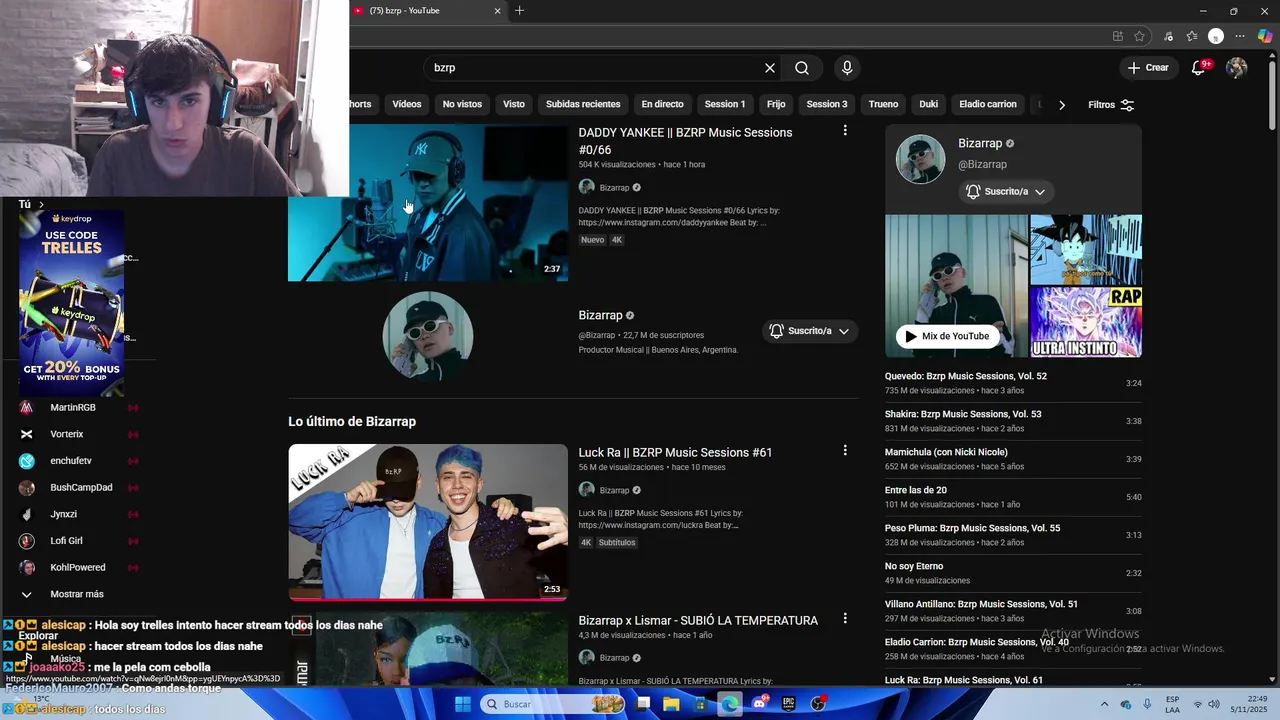Select the En directo filter chip

[x=662, y=104]
